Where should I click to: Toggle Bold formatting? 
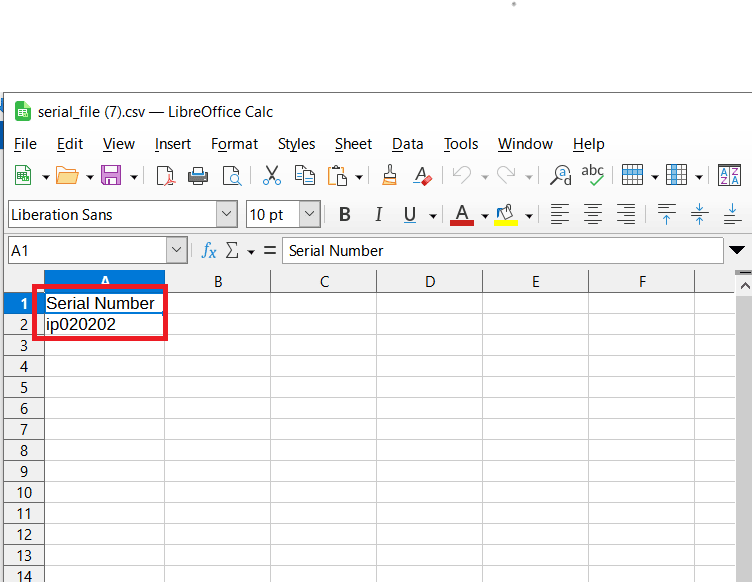344,214
